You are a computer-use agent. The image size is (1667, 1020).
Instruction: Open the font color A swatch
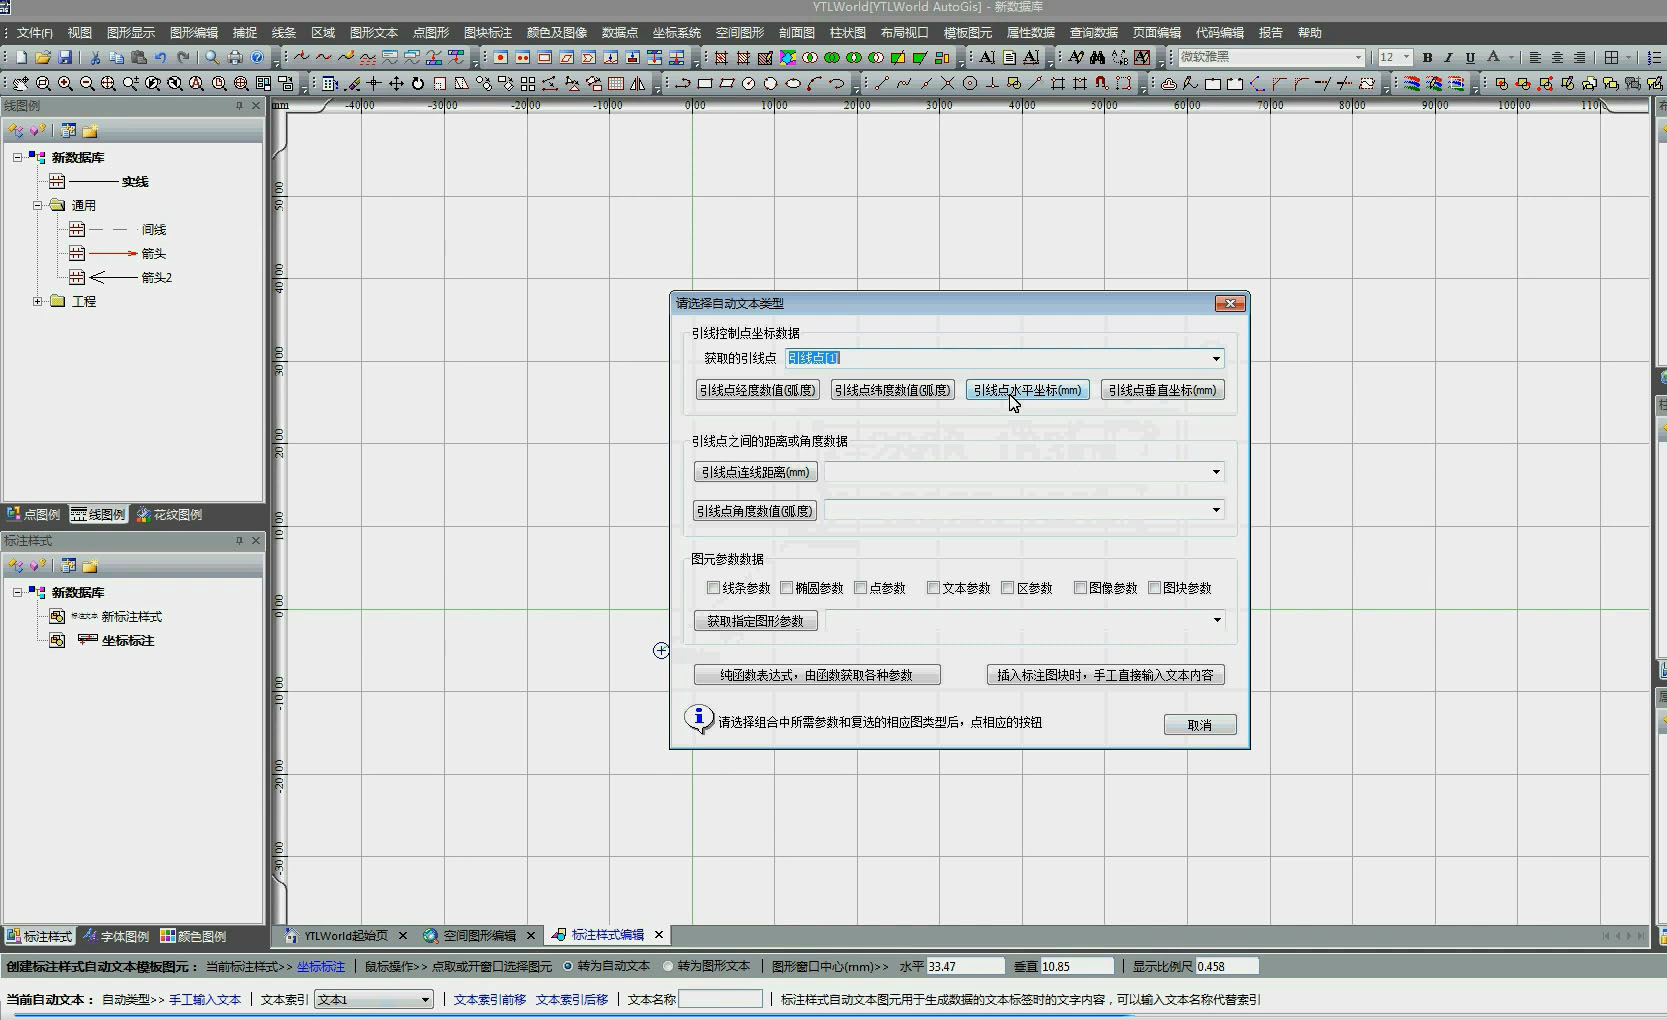point(1493,58)
